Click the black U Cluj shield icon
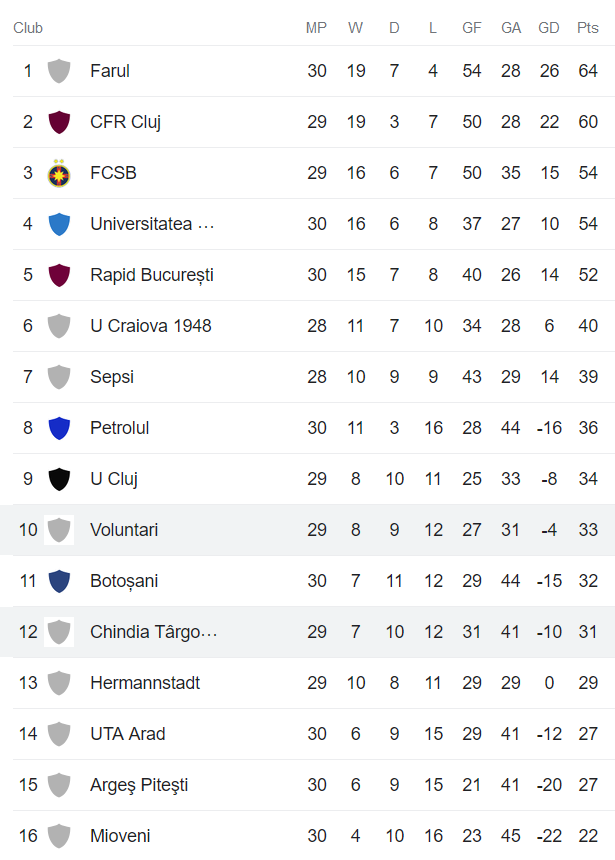This screenshot has width=615, height=860. coord(59,479)
